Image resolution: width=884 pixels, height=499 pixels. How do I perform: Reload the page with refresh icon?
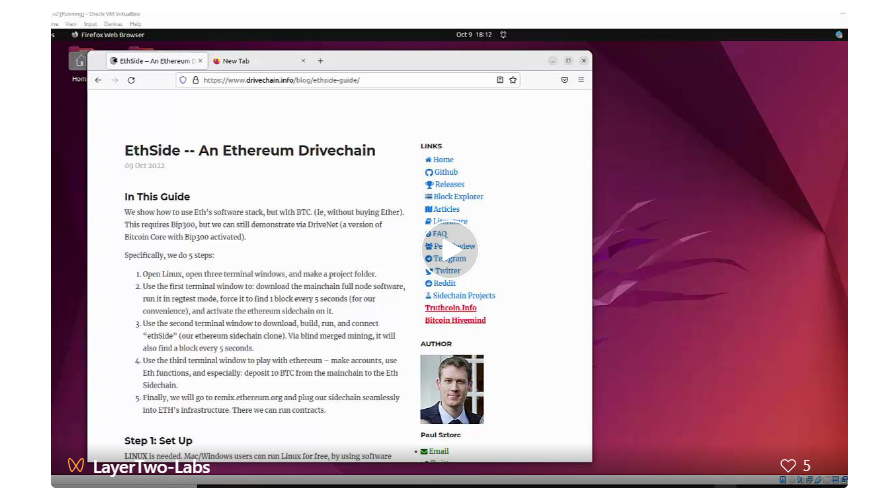131,80
